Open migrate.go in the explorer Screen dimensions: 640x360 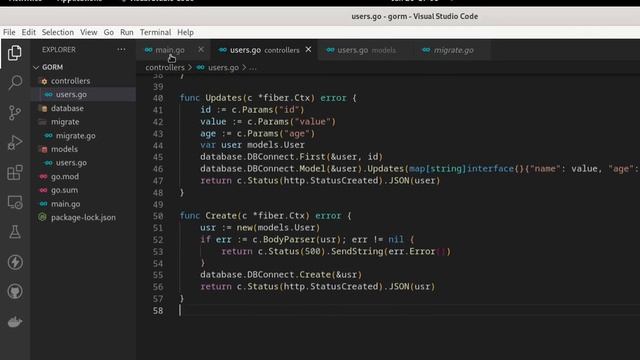83,136
